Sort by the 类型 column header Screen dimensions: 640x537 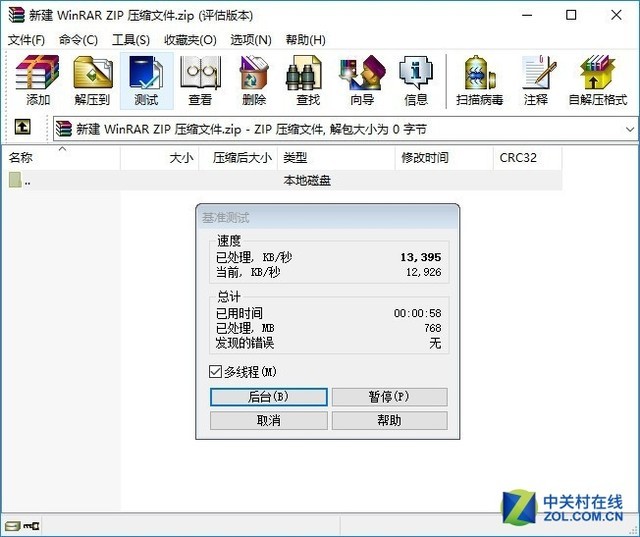tap(336, 158)
